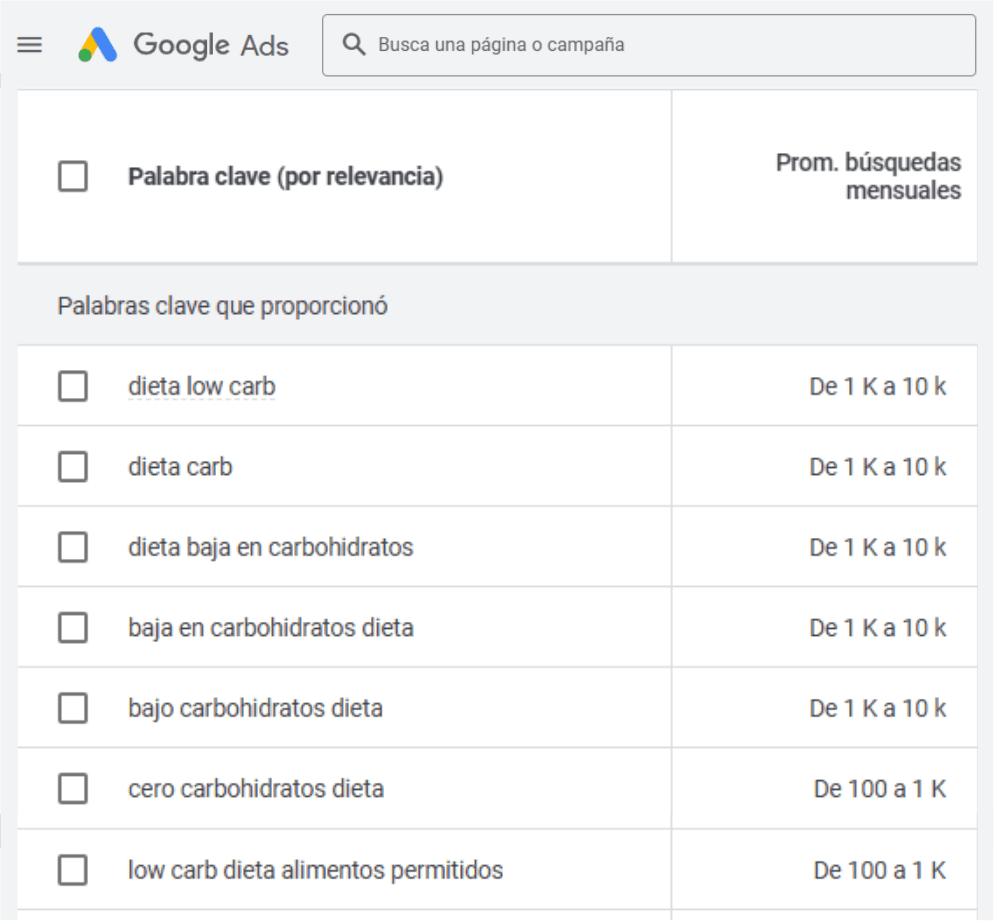The width and height of the screenshot is (994, 921).
Task: Click the Google Ads logo
Action: (98, 45)
